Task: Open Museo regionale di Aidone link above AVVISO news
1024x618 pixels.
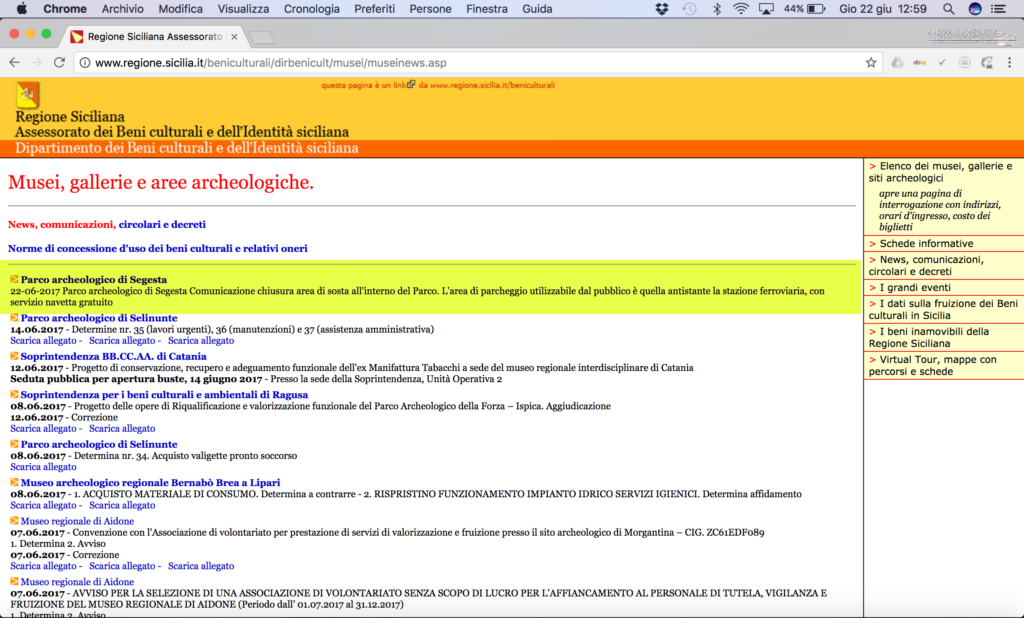Action: (x=77, y=582)
